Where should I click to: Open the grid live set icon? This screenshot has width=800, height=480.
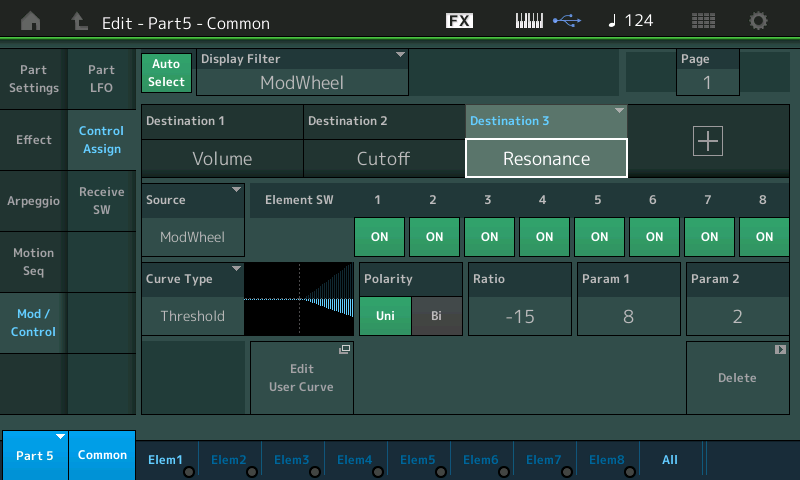tap(703, 21)
